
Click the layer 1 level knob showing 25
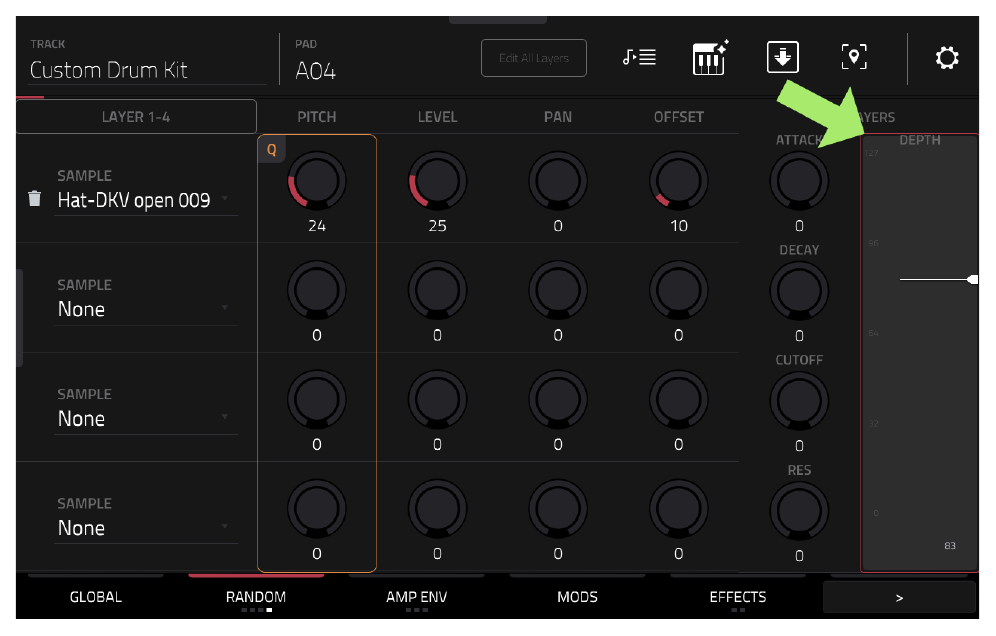pos(437,181)
